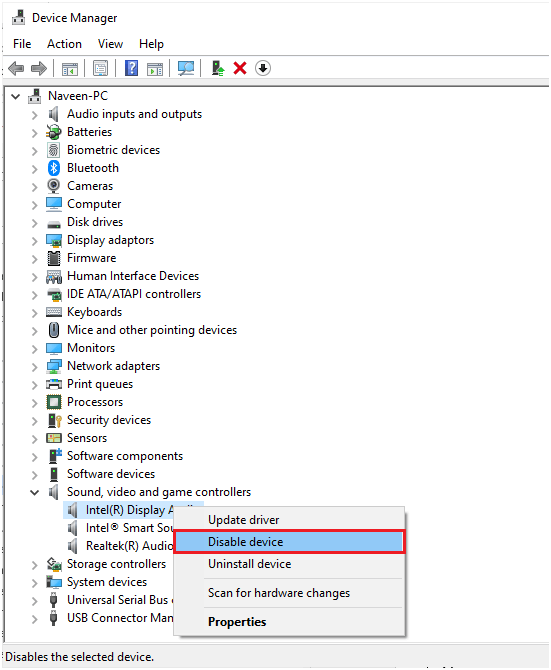This screenshot has width=551, height=670.
Task: Collapse the Naveen-PC root node
Action: click(16, 97)
